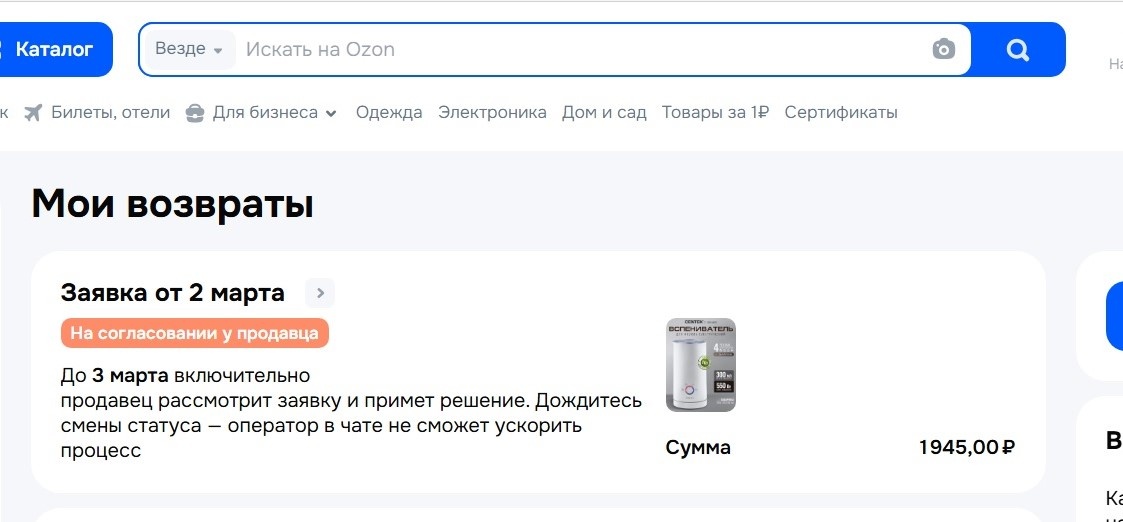Open the milk frother product thumbnail
Image resolution: width=1123 pixels, height=522 pixels.
700,365
